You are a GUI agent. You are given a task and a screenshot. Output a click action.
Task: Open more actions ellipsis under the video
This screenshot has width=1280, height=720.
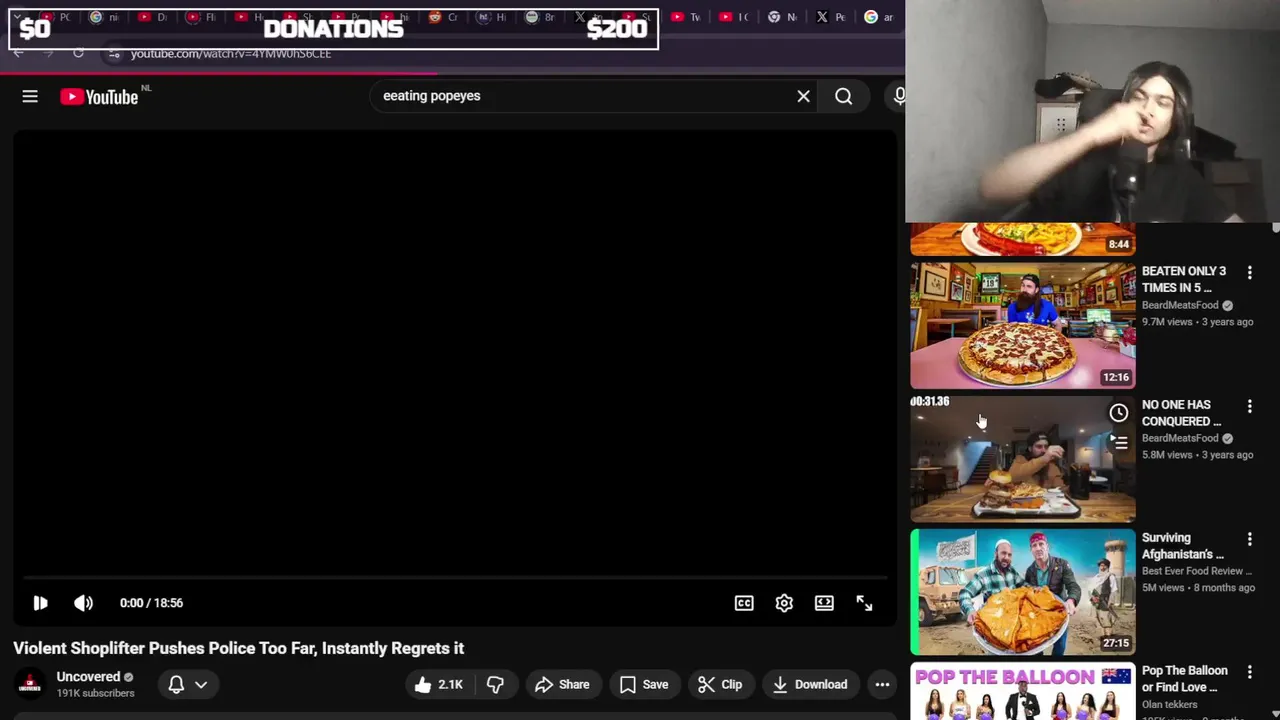pos(882,684)
